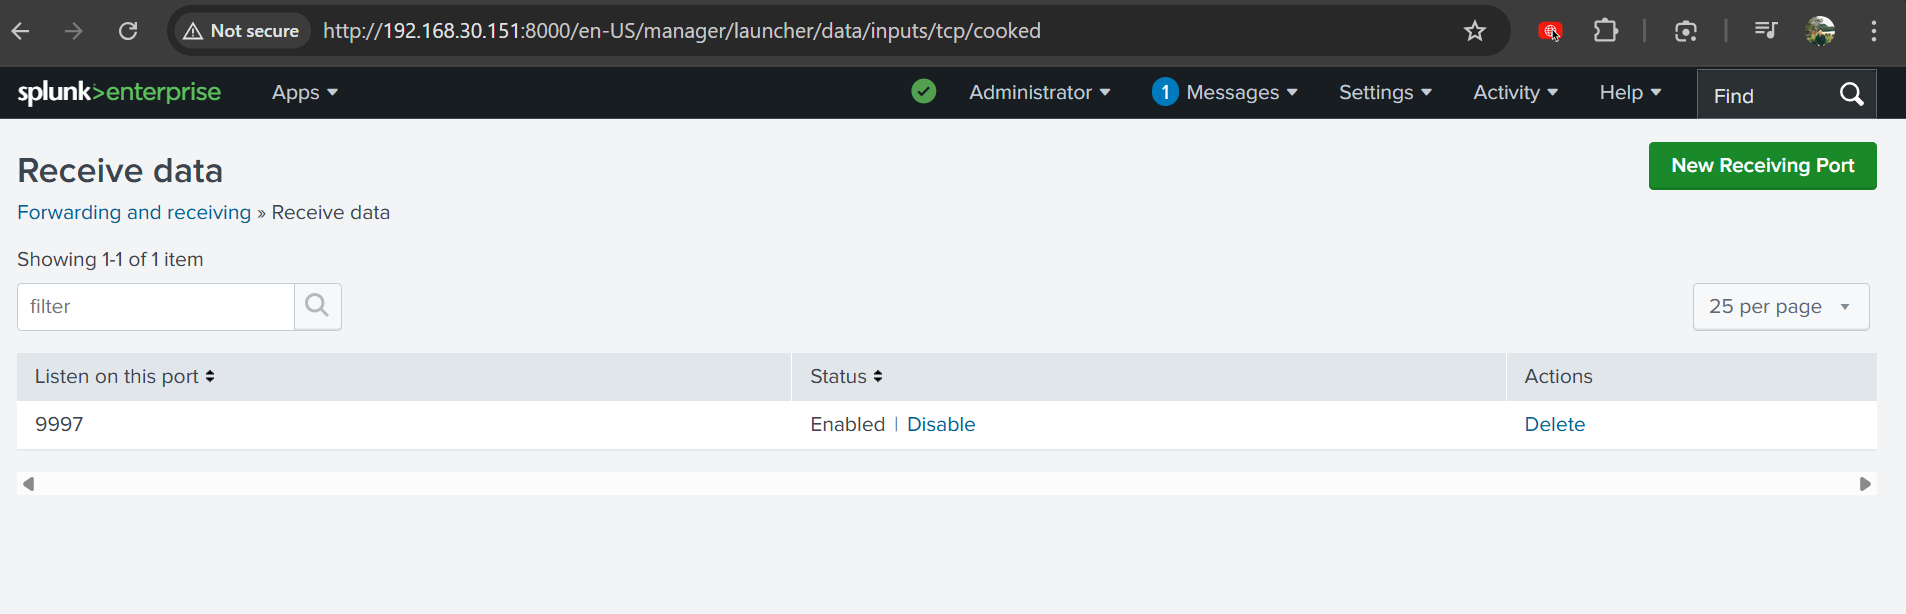
Task: Sort the table by Status column
Action: click(x=846, y=377)
